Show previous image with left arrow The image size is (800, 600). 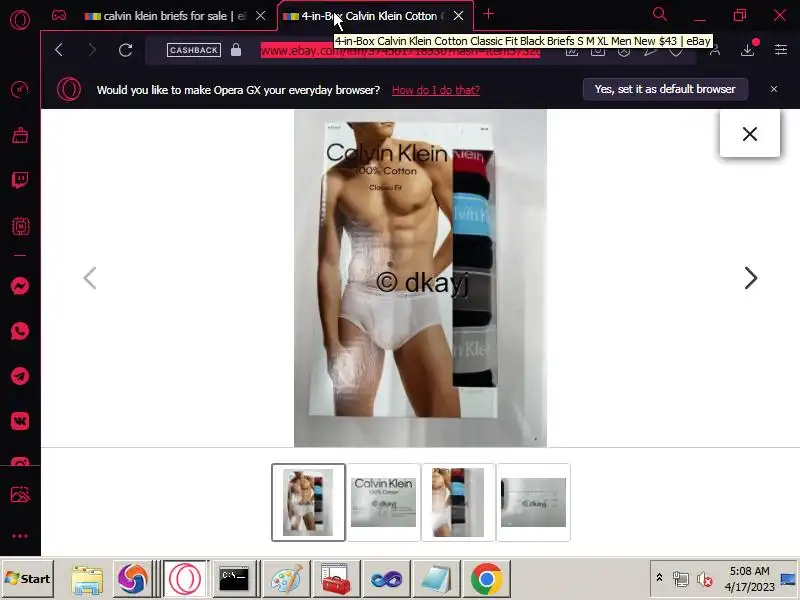(x=90, y=278)
